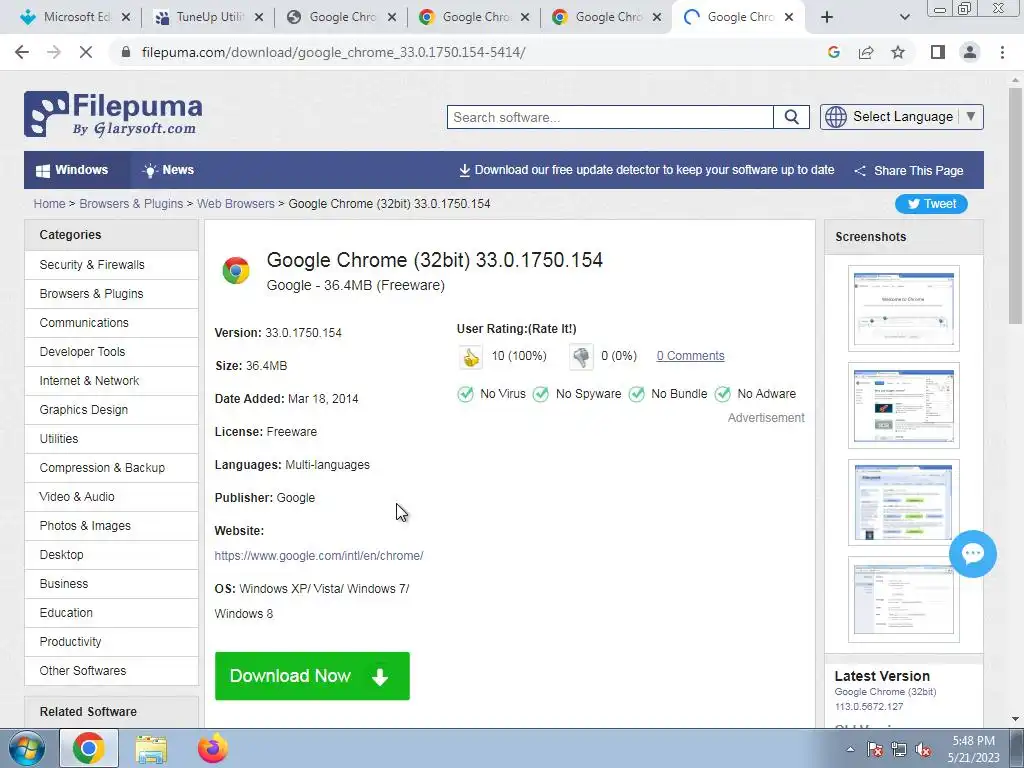Image resolution: width=1024 pixels, height=768 pixels.
Task: Click the Google icon in address bar
Action: click(x=833, y=52)
